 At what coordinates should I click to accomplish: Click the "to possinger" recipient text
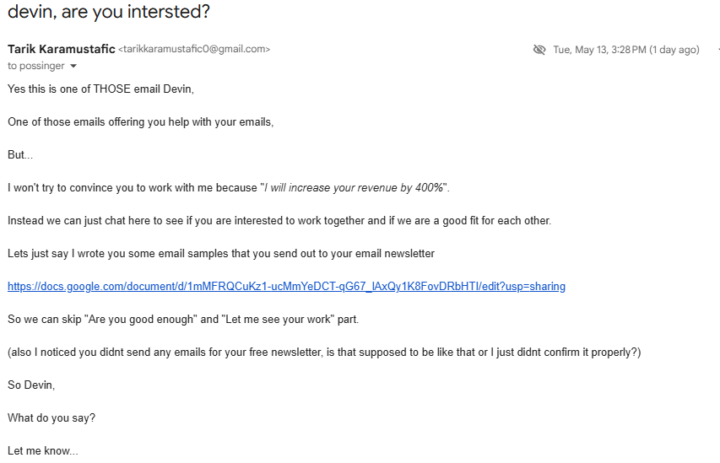(36, 66)
